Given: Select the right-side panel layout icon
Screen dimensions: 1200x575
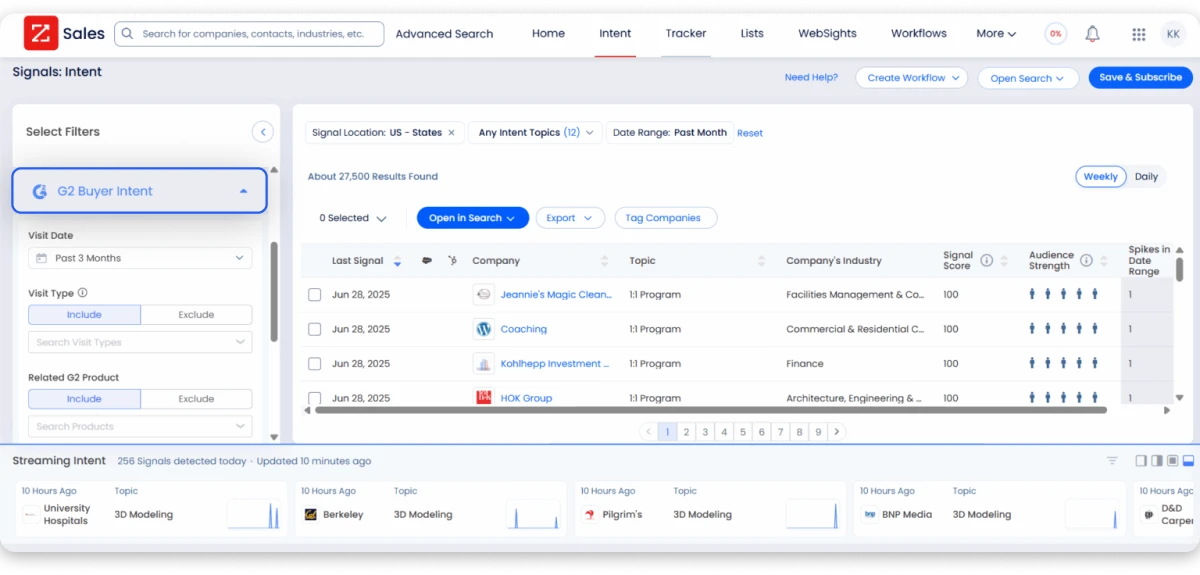Looking at the screenshot, I should (x=1141, y=461).
